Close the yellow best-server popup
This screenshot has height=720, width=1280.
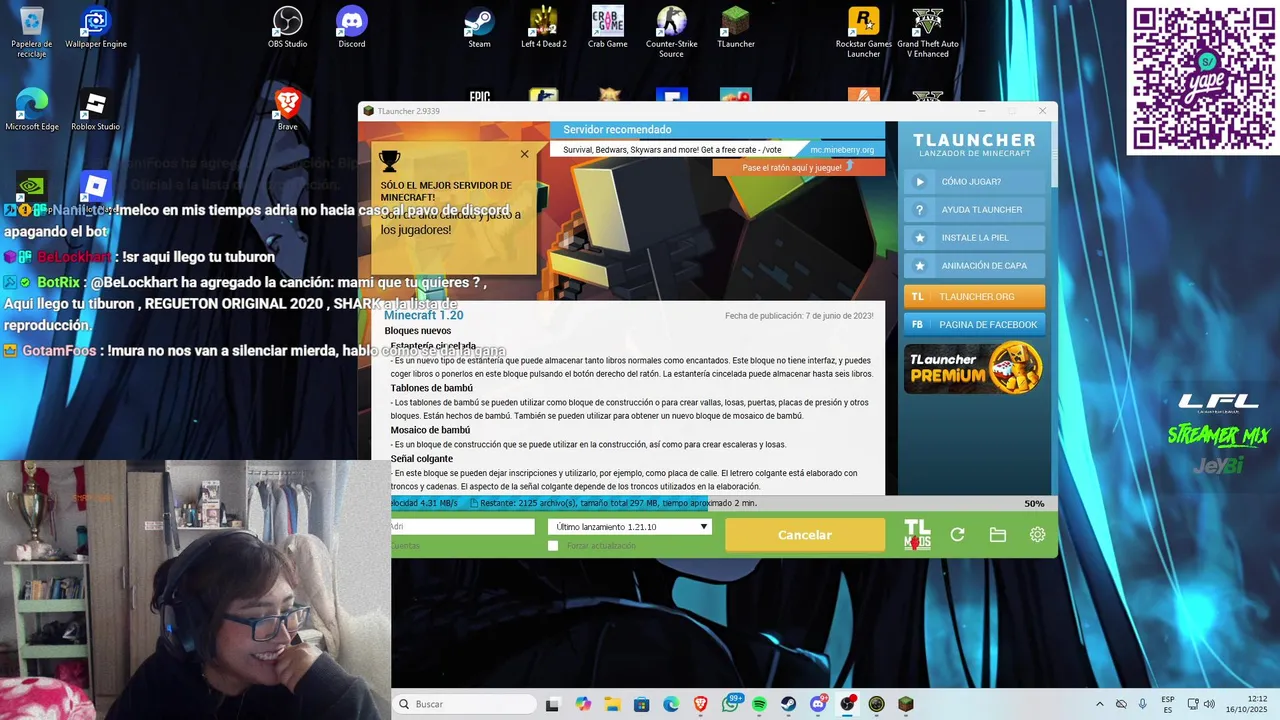pos(524,154)
